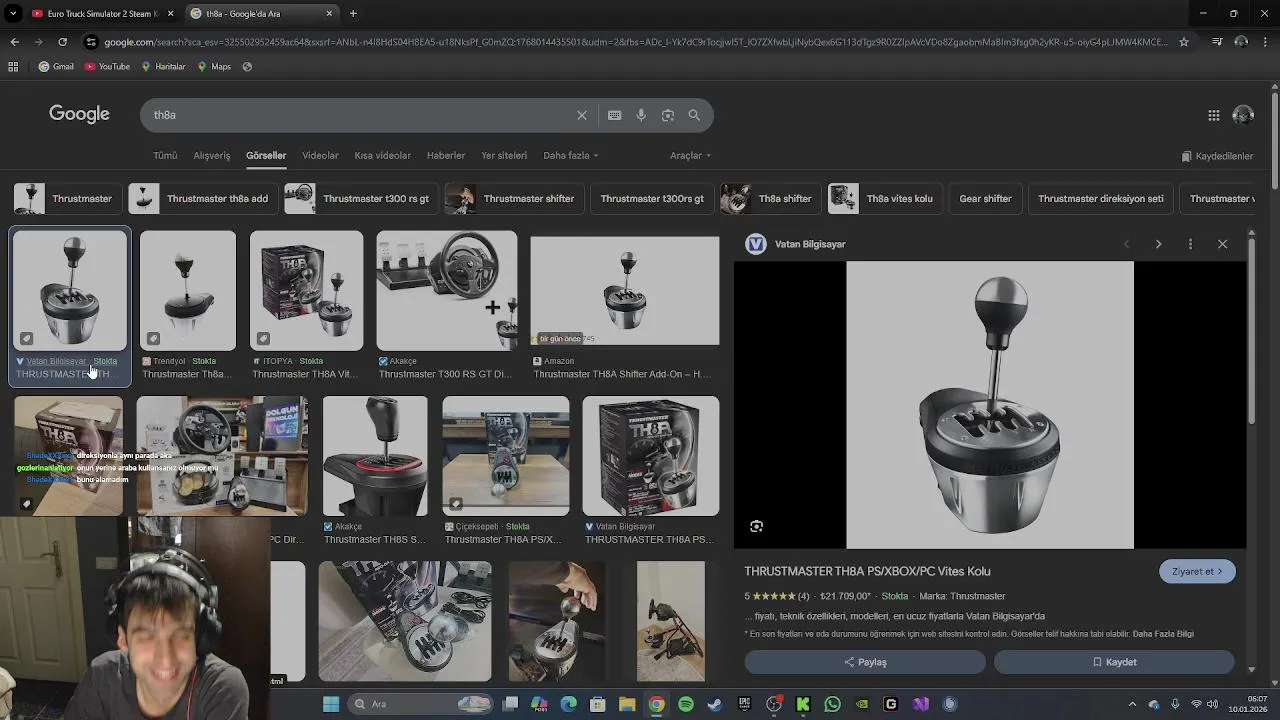1280x720 pixels.
Task: Click the Ziyaret et button
Action: coord(1197,571)
